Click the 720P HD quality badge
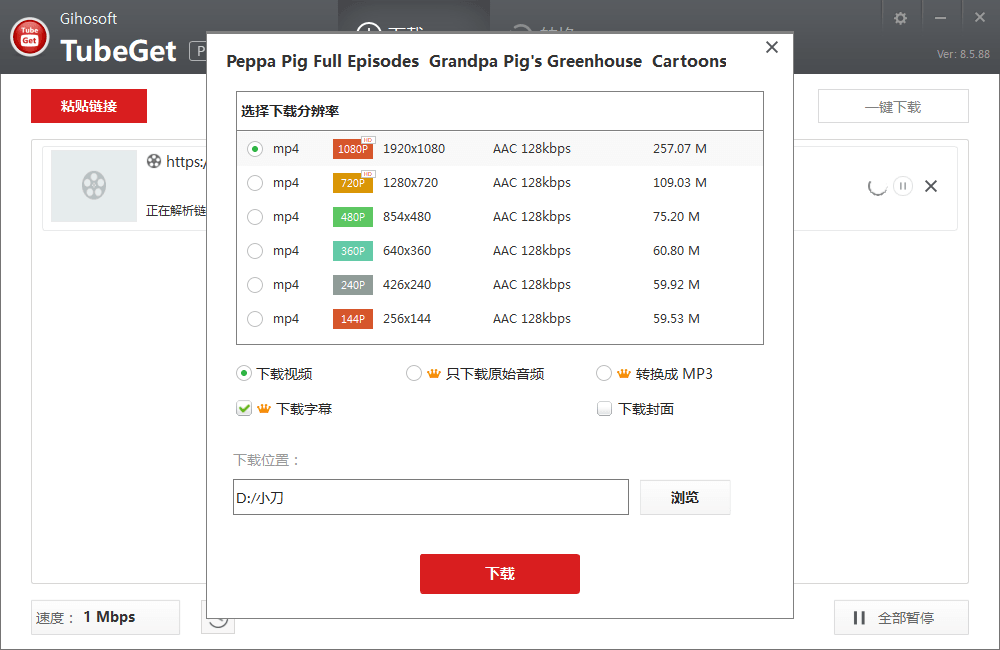This screenshot has height=650, width=1000. pyautogui.click(x=353, y=183)
